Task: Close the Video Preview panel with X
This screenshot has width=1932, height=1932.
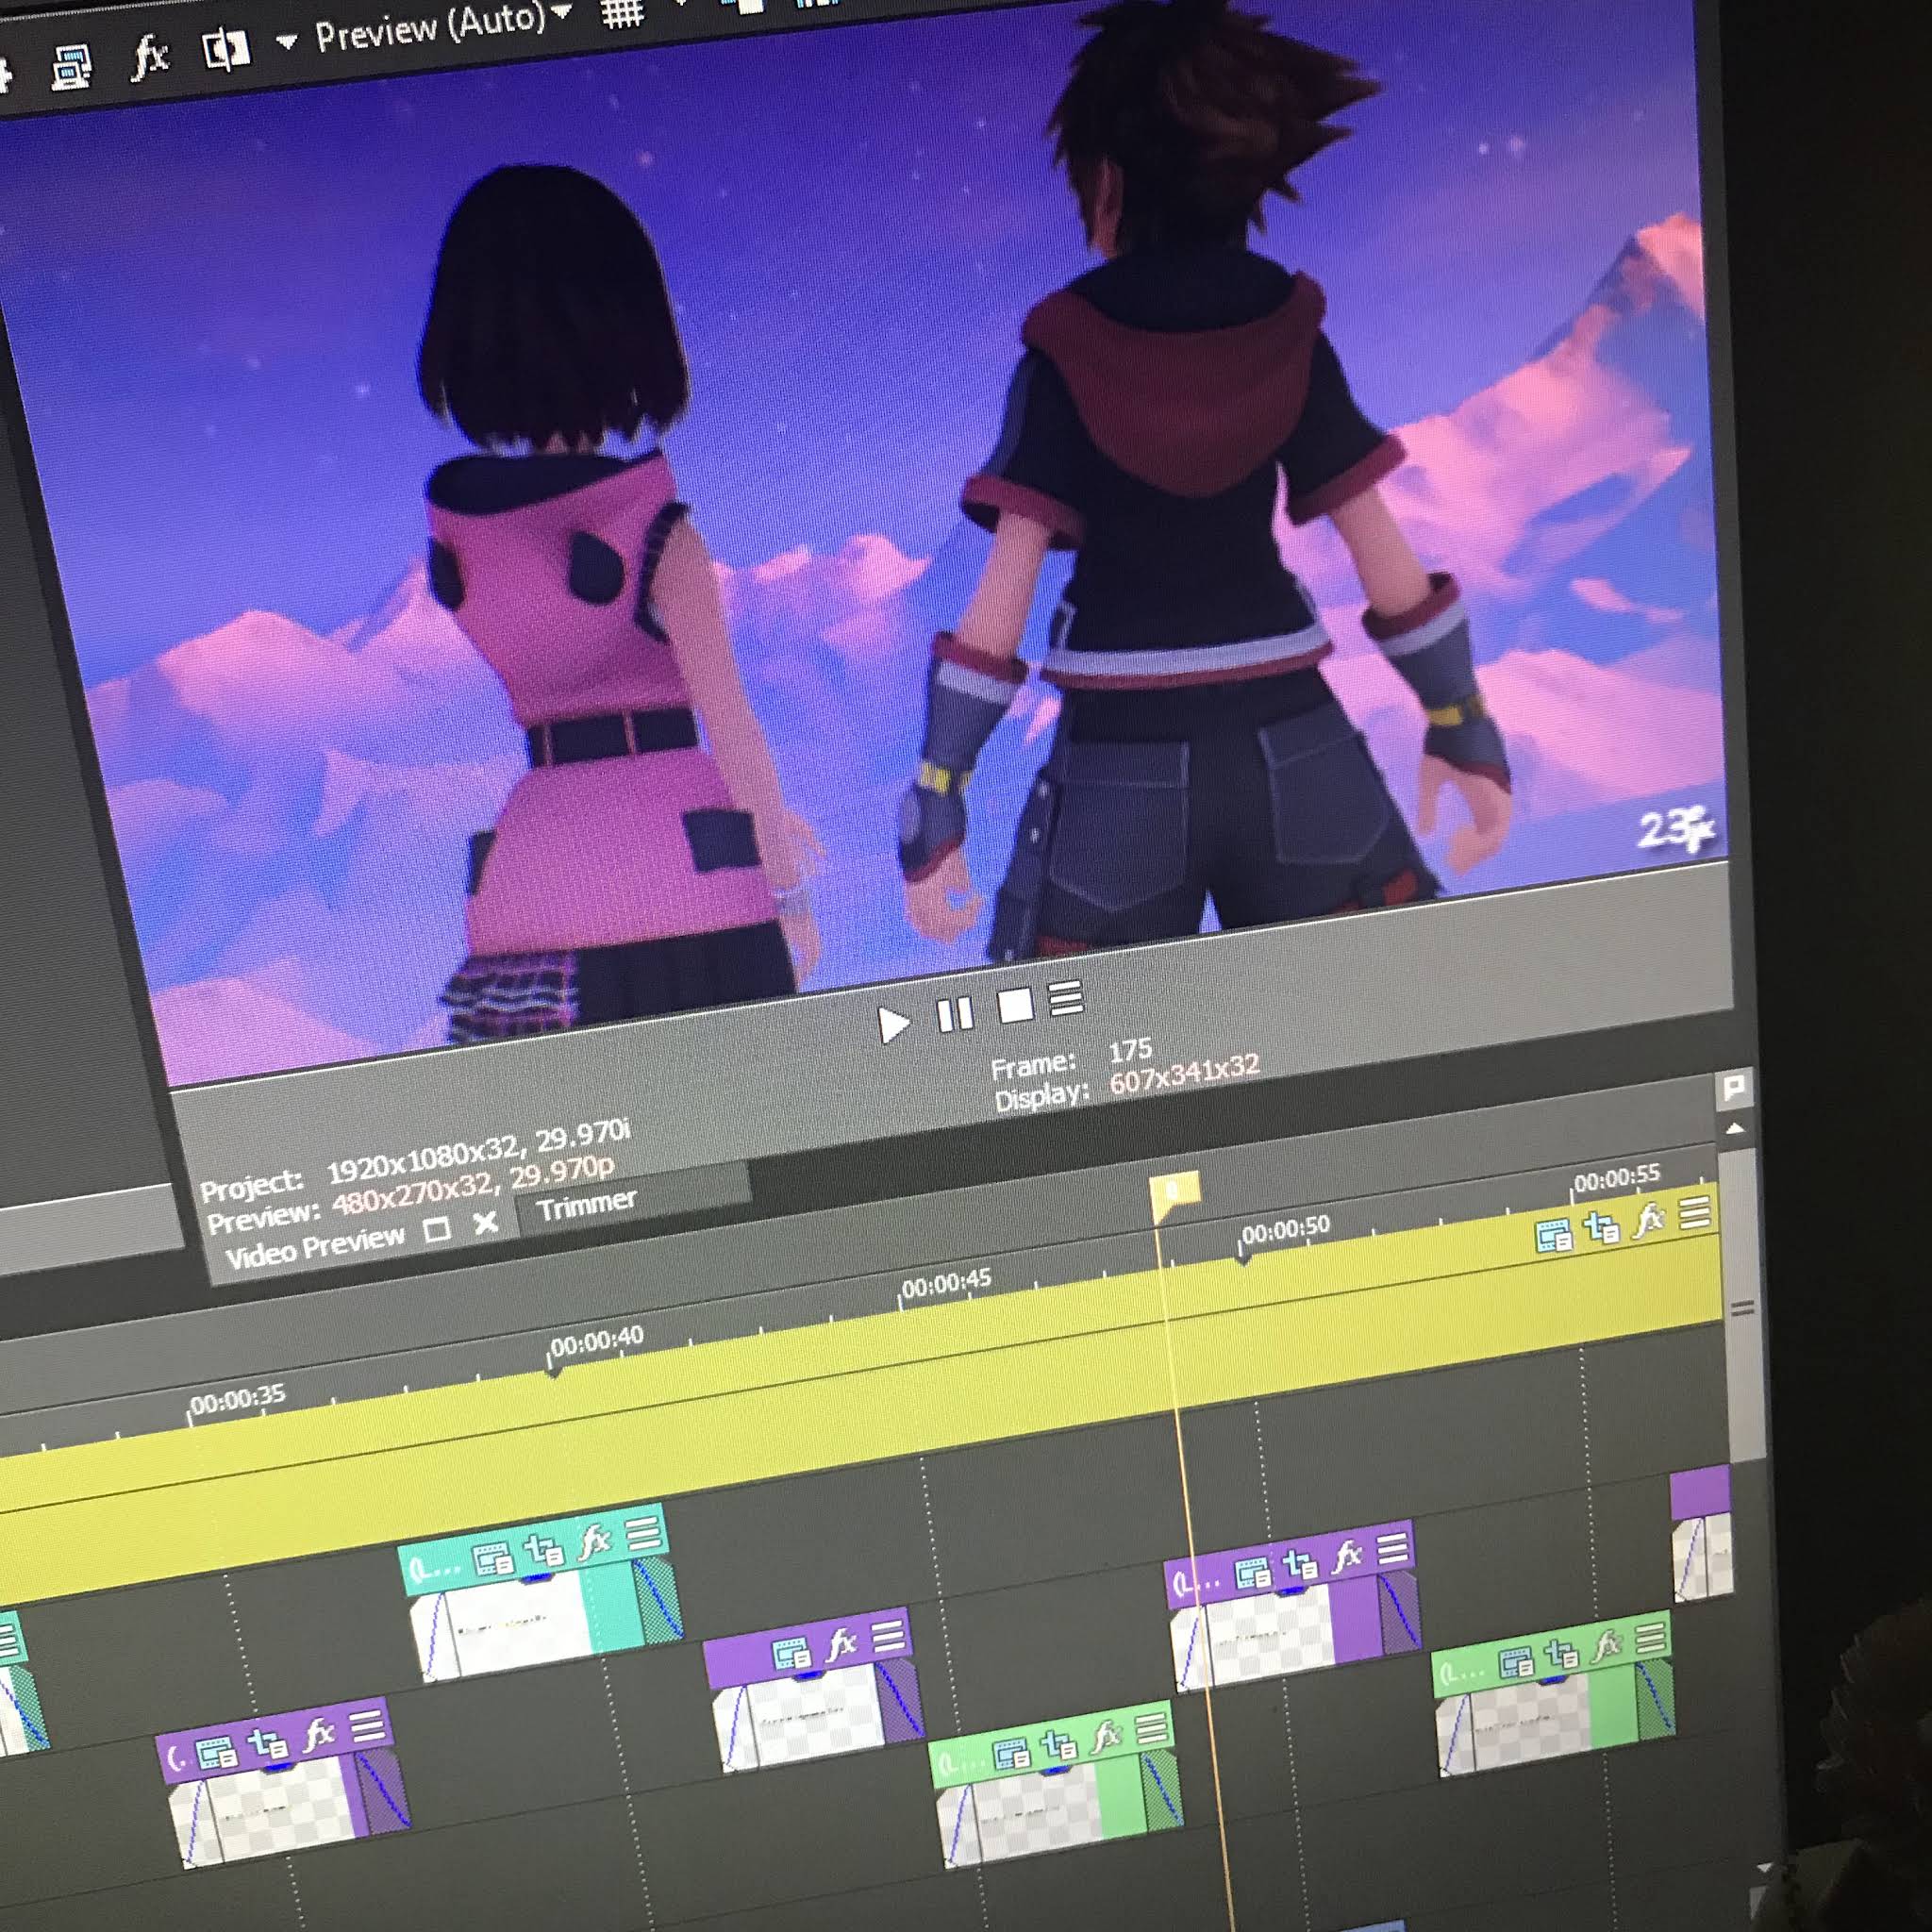Action: click(486, 1222)
